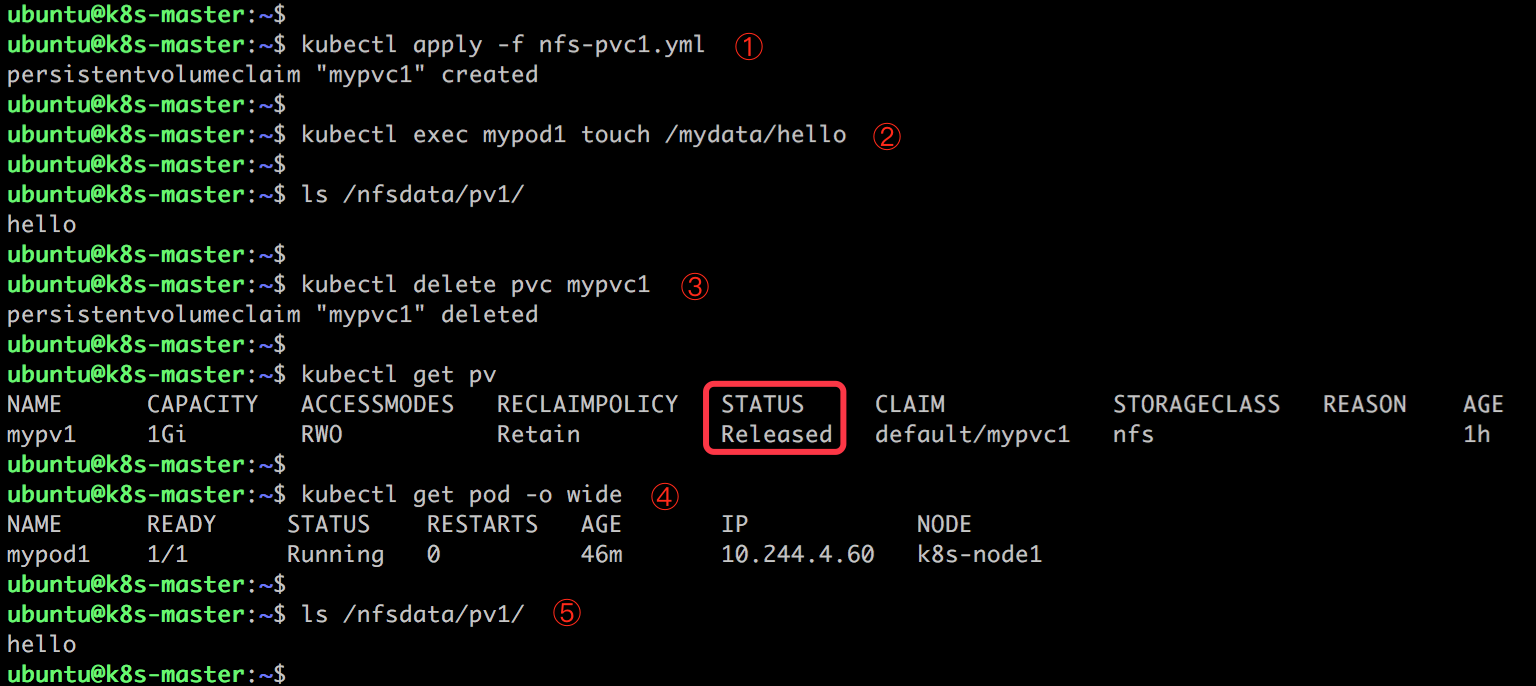1536x686 pixels.
Task: Click the red circled number 1 marker
Action: [749, 46]
